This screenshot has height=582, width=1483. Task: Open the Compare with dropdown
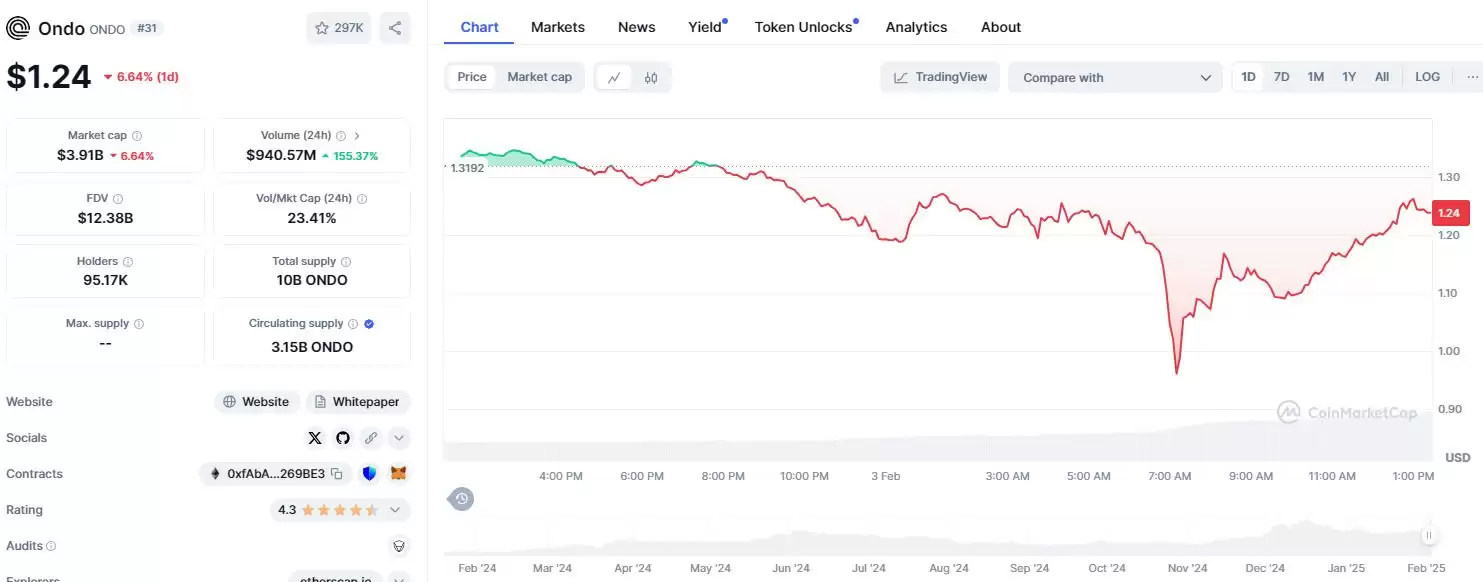[x=1115, y=77]
